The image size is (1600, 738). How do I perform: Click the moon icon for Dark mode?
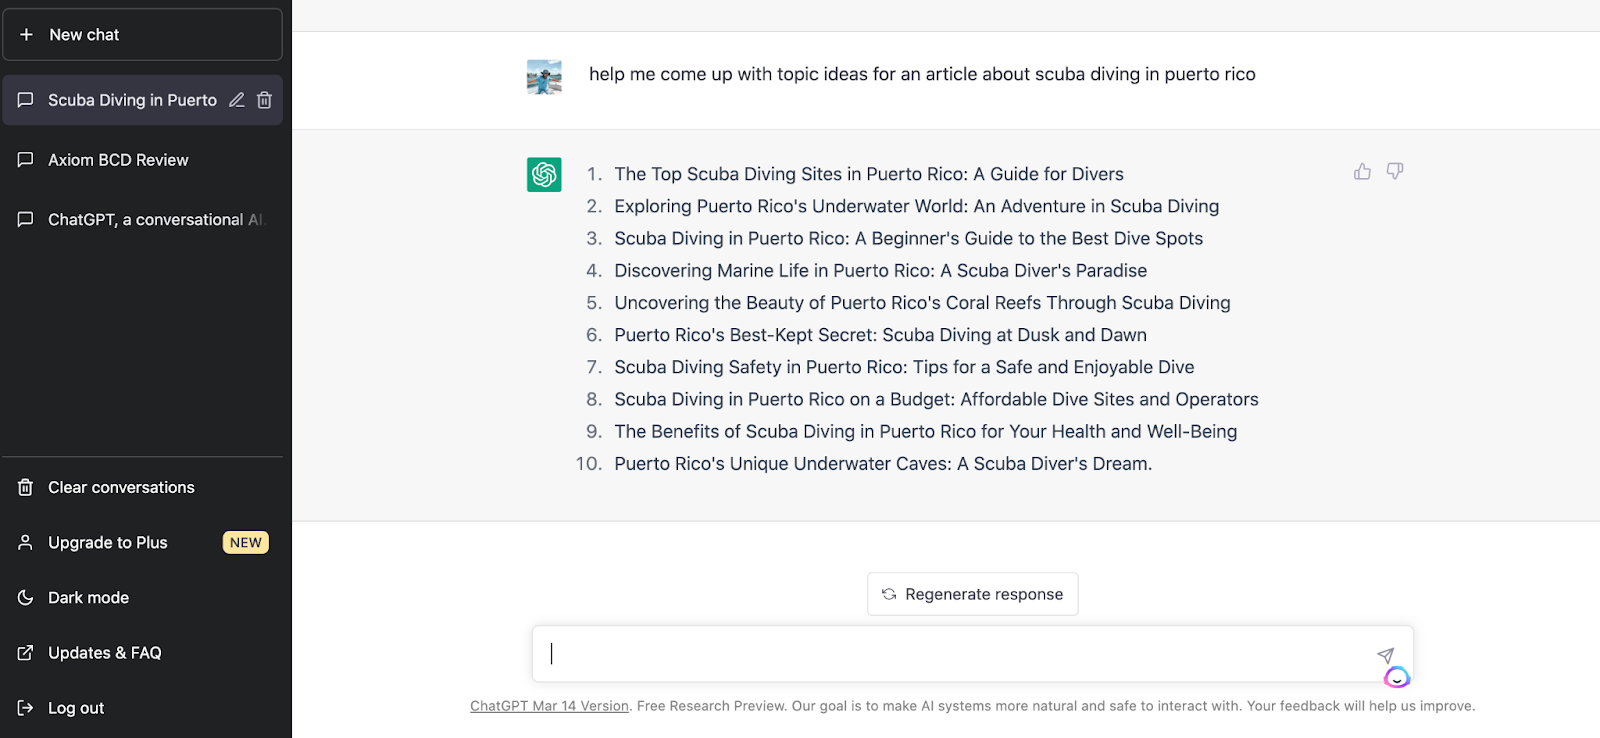pos(26,597)
